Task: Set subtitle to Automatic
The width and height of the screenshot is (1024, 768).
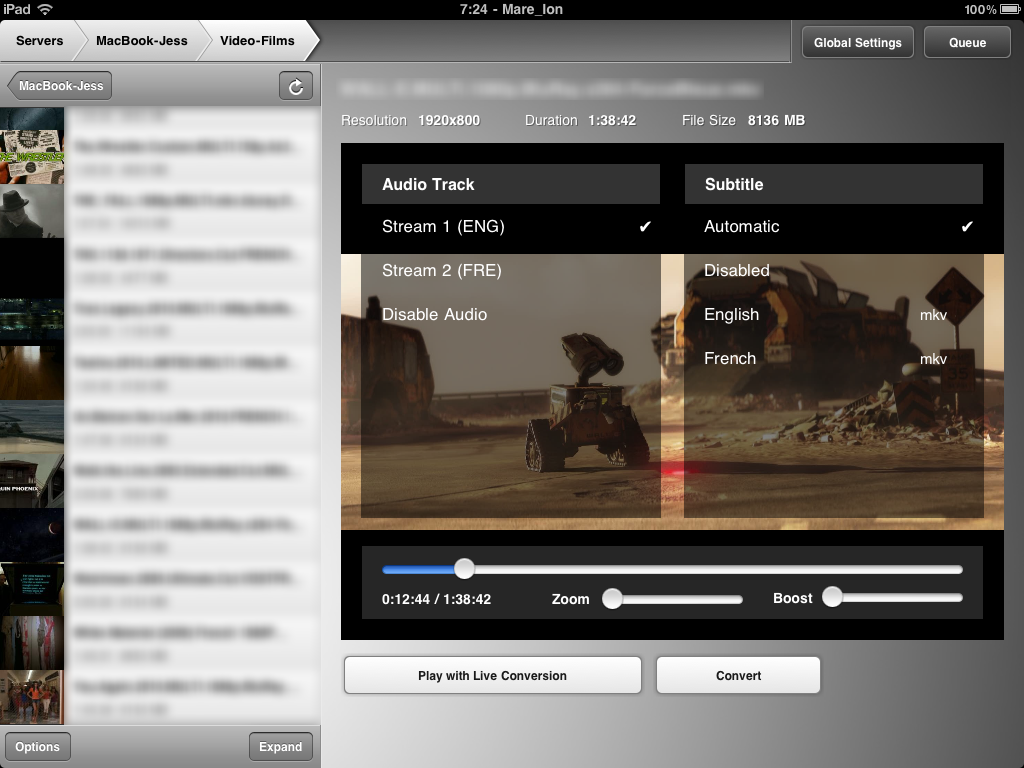Action: pyautogui.click(x=833, y=227)
